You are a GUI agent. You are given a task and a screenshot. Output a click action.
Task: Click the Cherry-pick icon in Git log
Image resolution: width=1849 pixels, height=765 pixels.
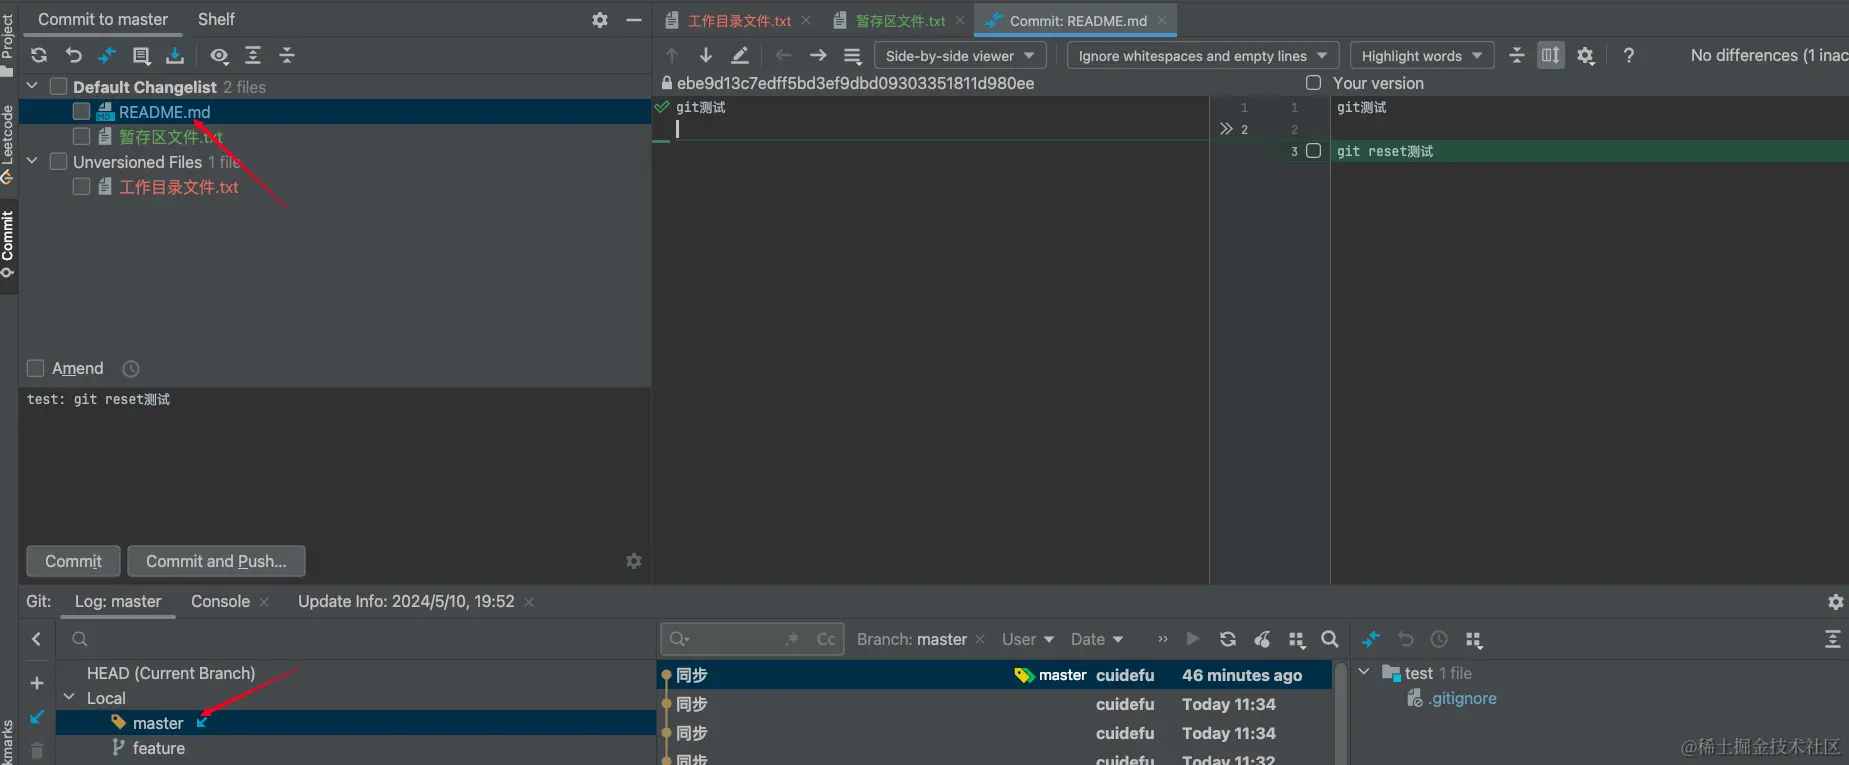(1262, 640)
